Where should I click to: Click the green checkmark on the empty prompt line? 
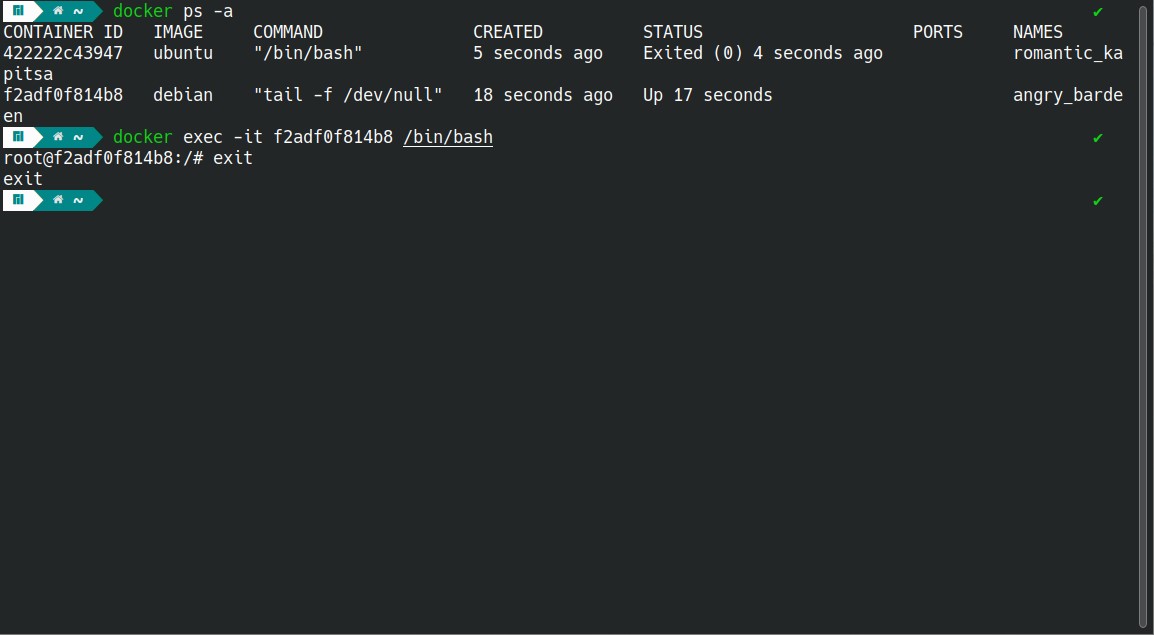[1098, 200]
